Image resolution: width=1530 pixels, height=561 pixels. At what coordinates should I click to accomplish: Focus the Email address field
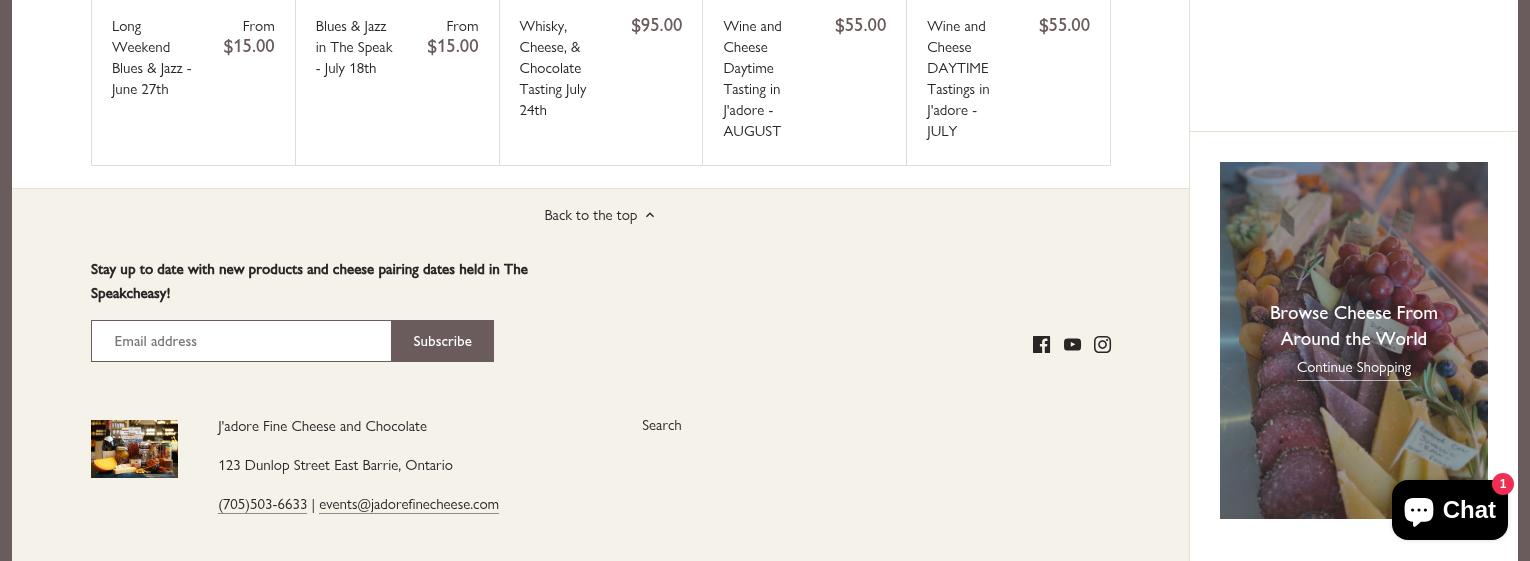click(241, 341)
